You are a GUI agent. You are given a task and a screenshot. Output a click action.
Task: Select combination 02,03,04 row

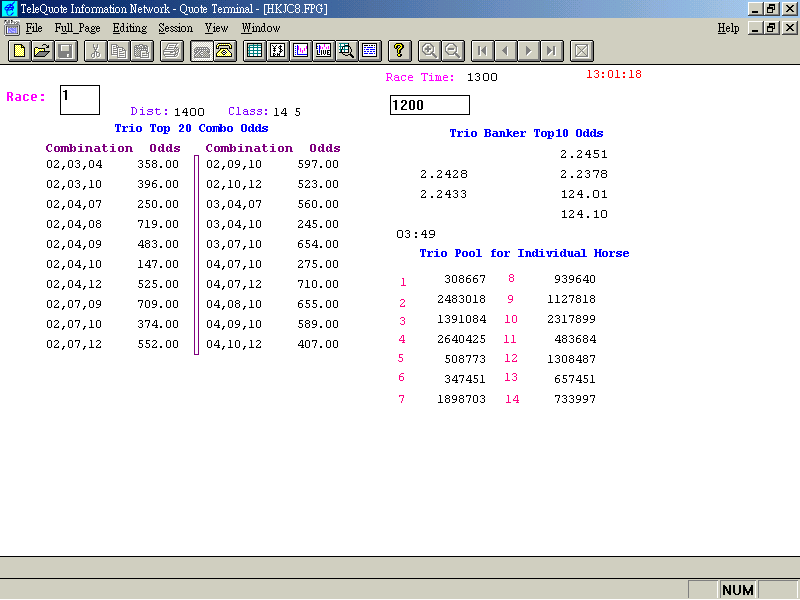coord(112,164)
